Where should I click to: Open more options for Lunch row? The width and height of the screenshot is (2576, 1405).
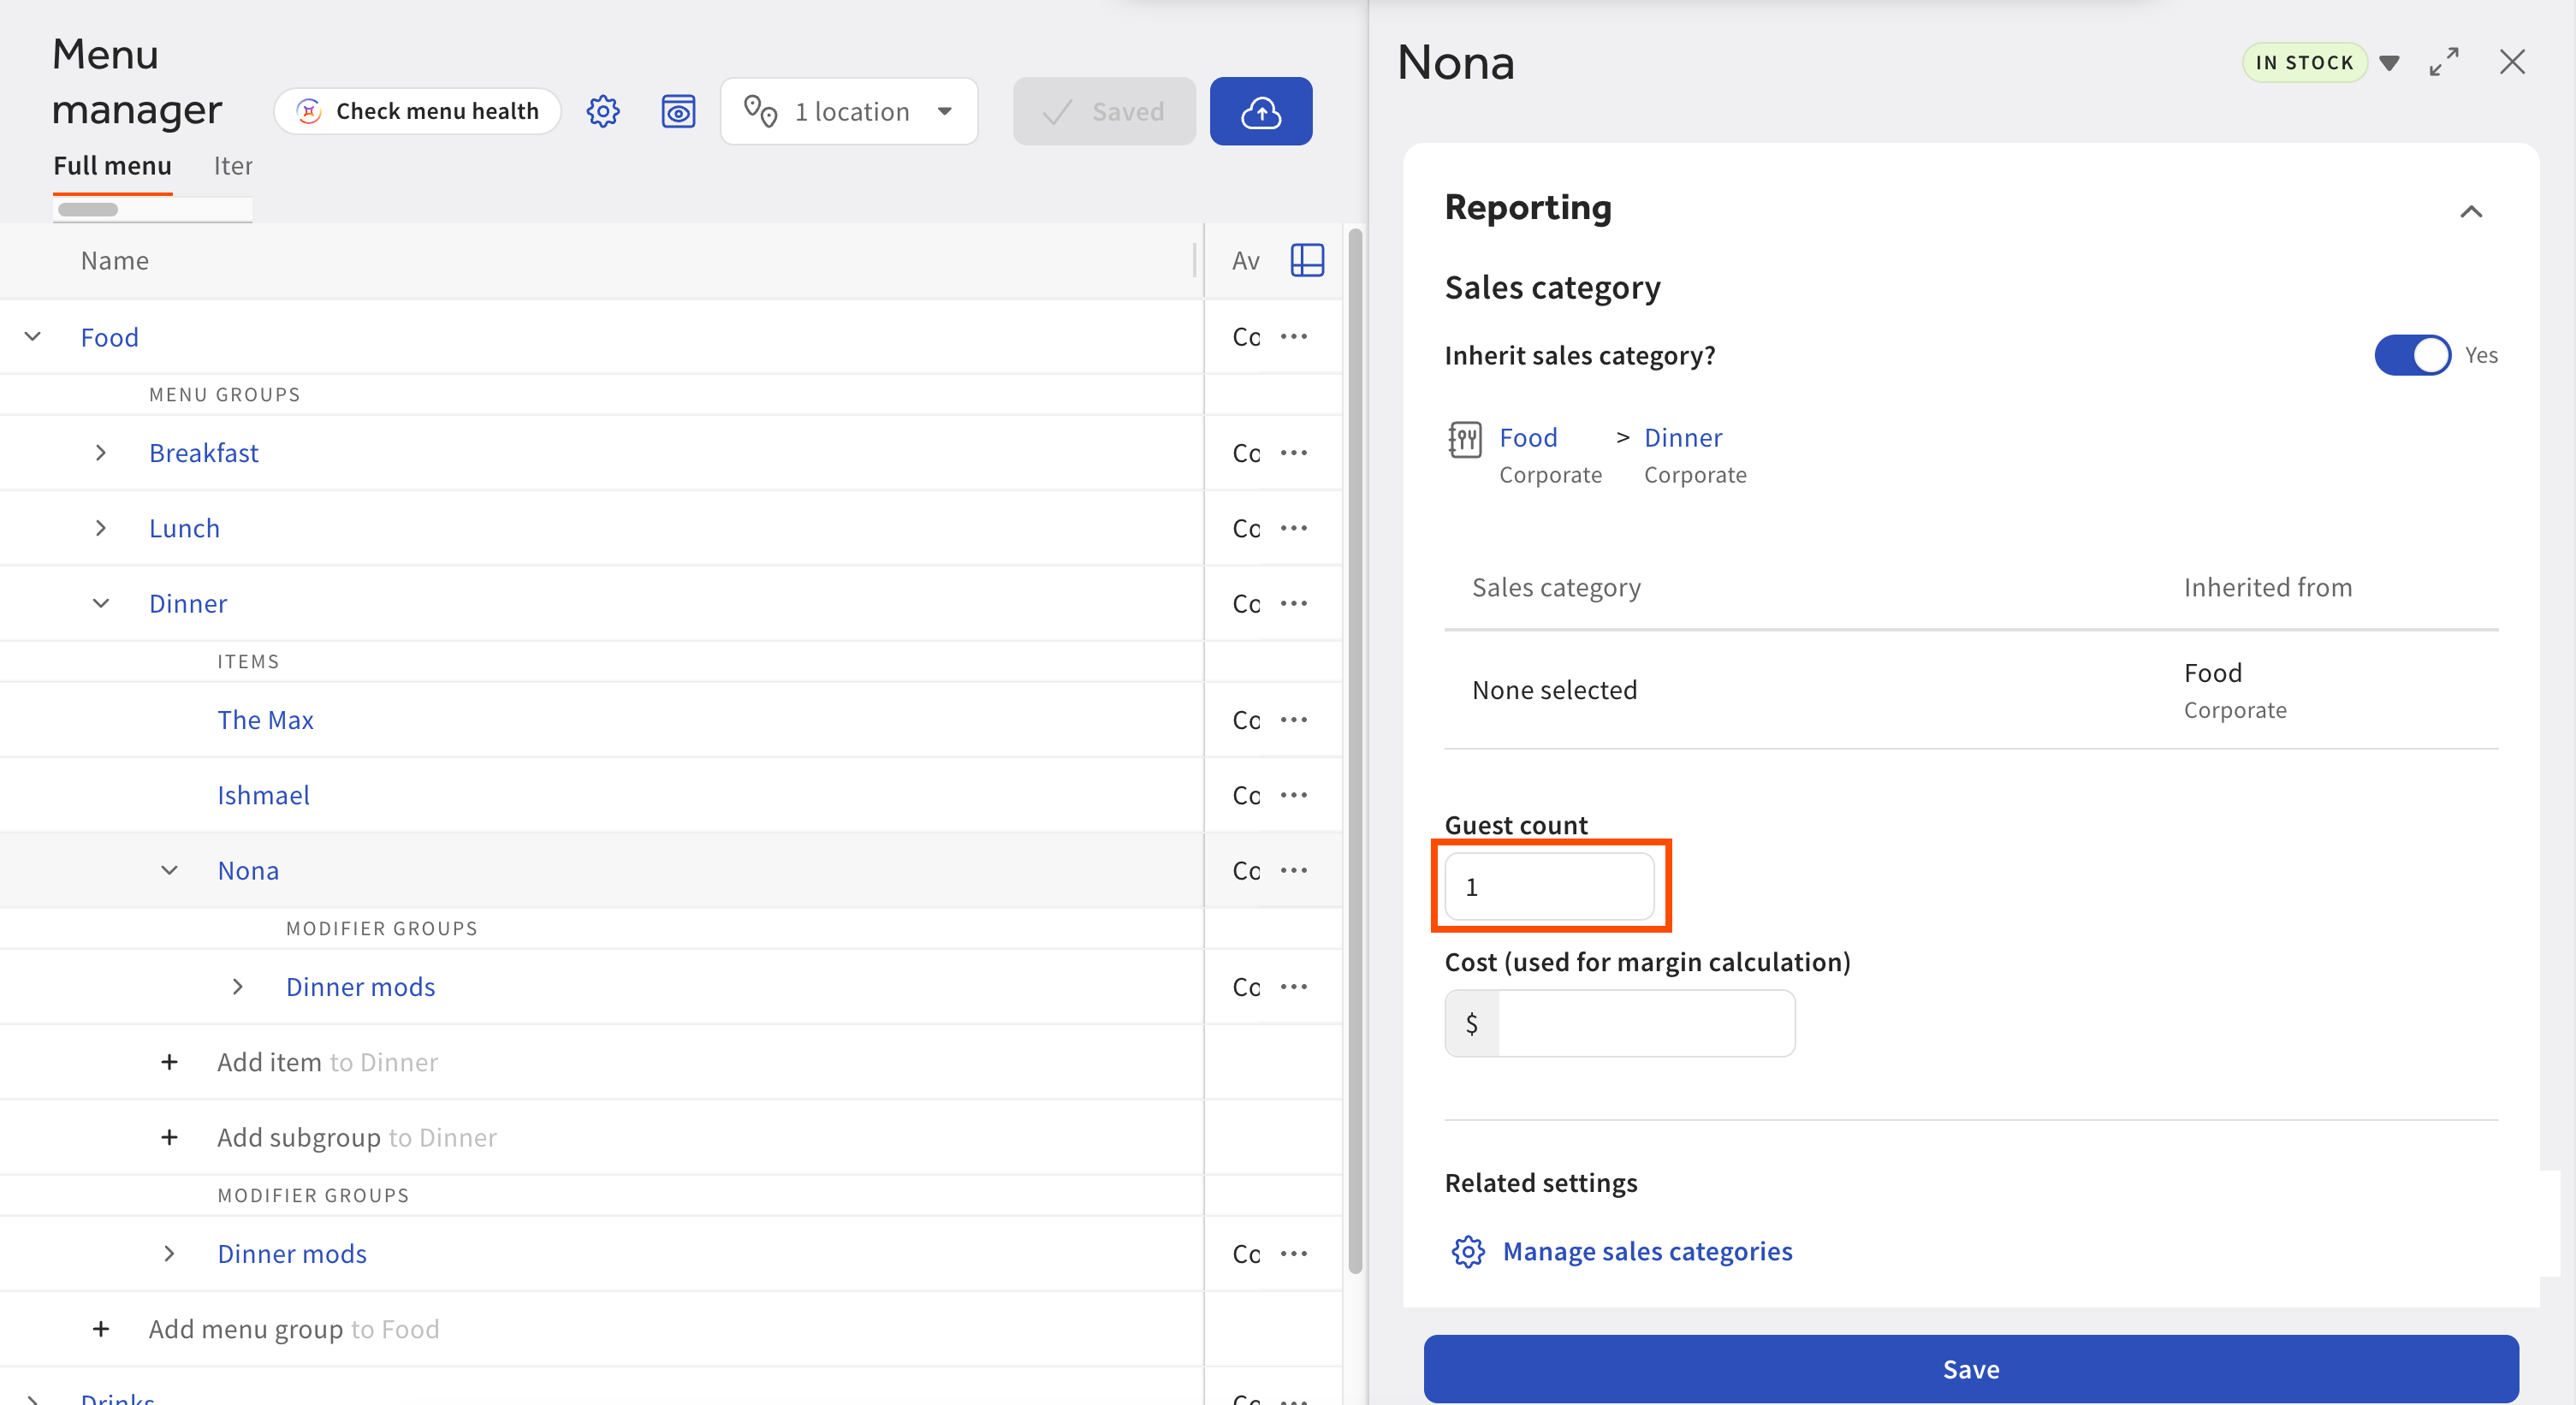pos(1294,527)
